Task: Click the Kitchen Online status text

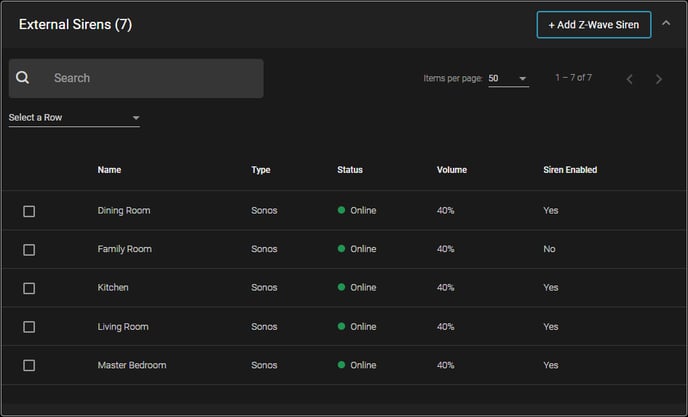Action: pos(363,288)
